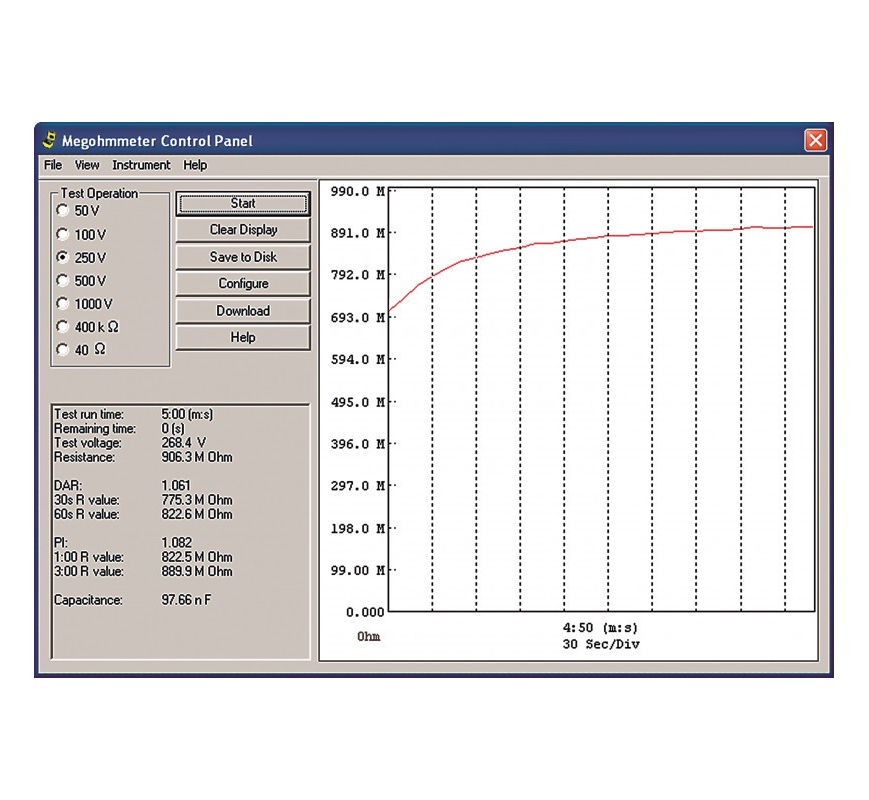Open the View menu

click(x=87, y=165)
